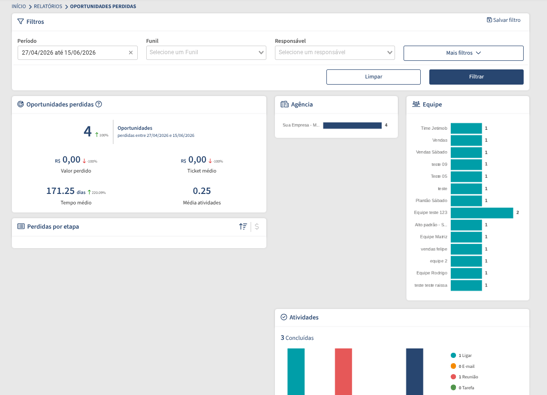
Task: Click the Equipe Matriz team label
Action: (433, 237)
